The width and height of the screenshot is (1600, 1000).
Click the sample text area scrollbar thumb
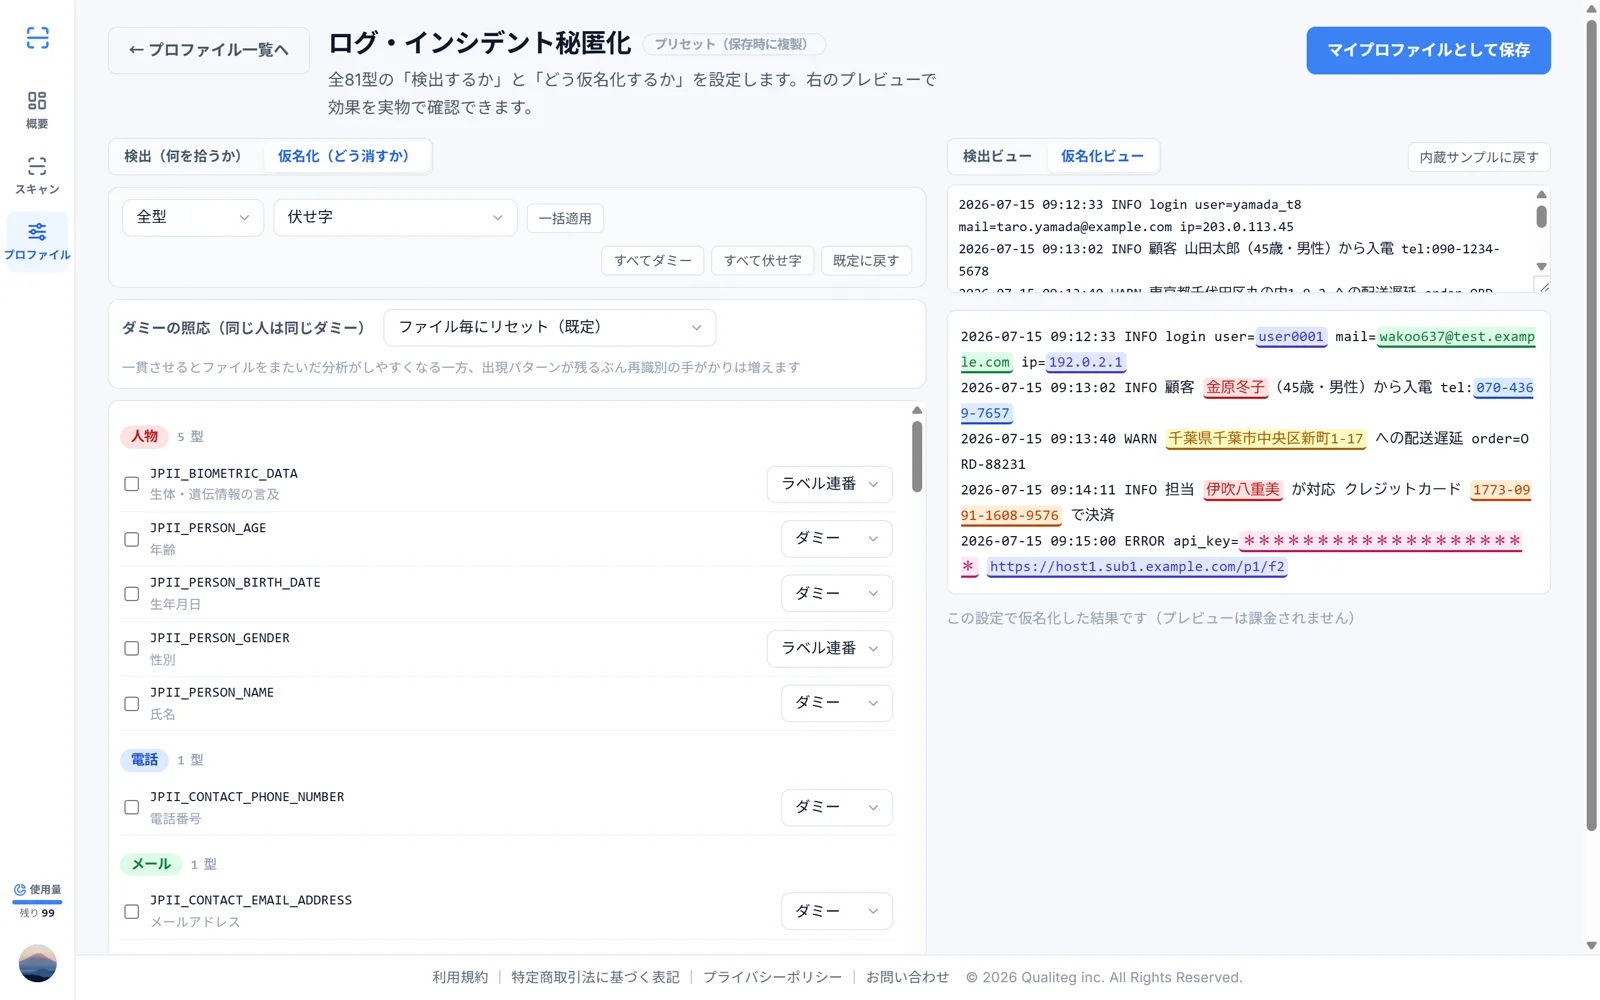pyautogui.click(x=1541, y=216)
